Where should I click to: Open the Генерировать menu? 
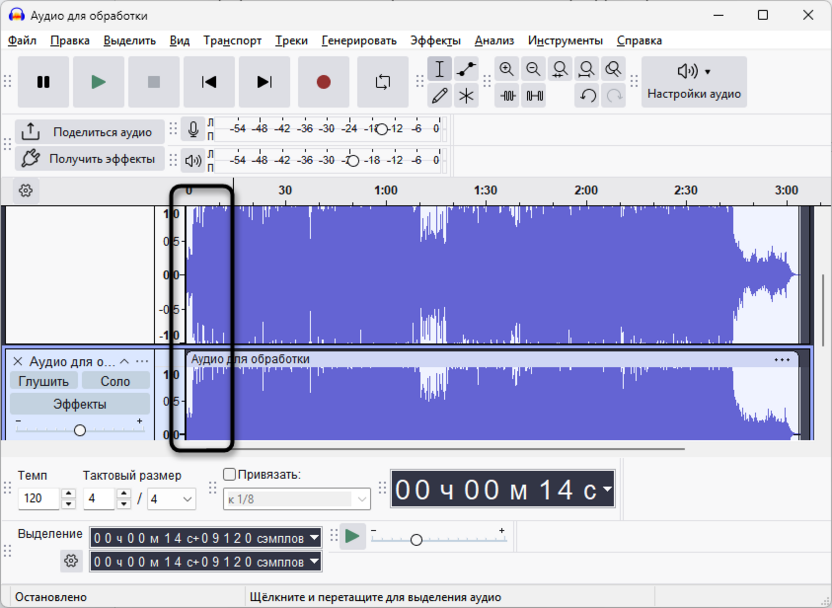(x=359, y=40)
